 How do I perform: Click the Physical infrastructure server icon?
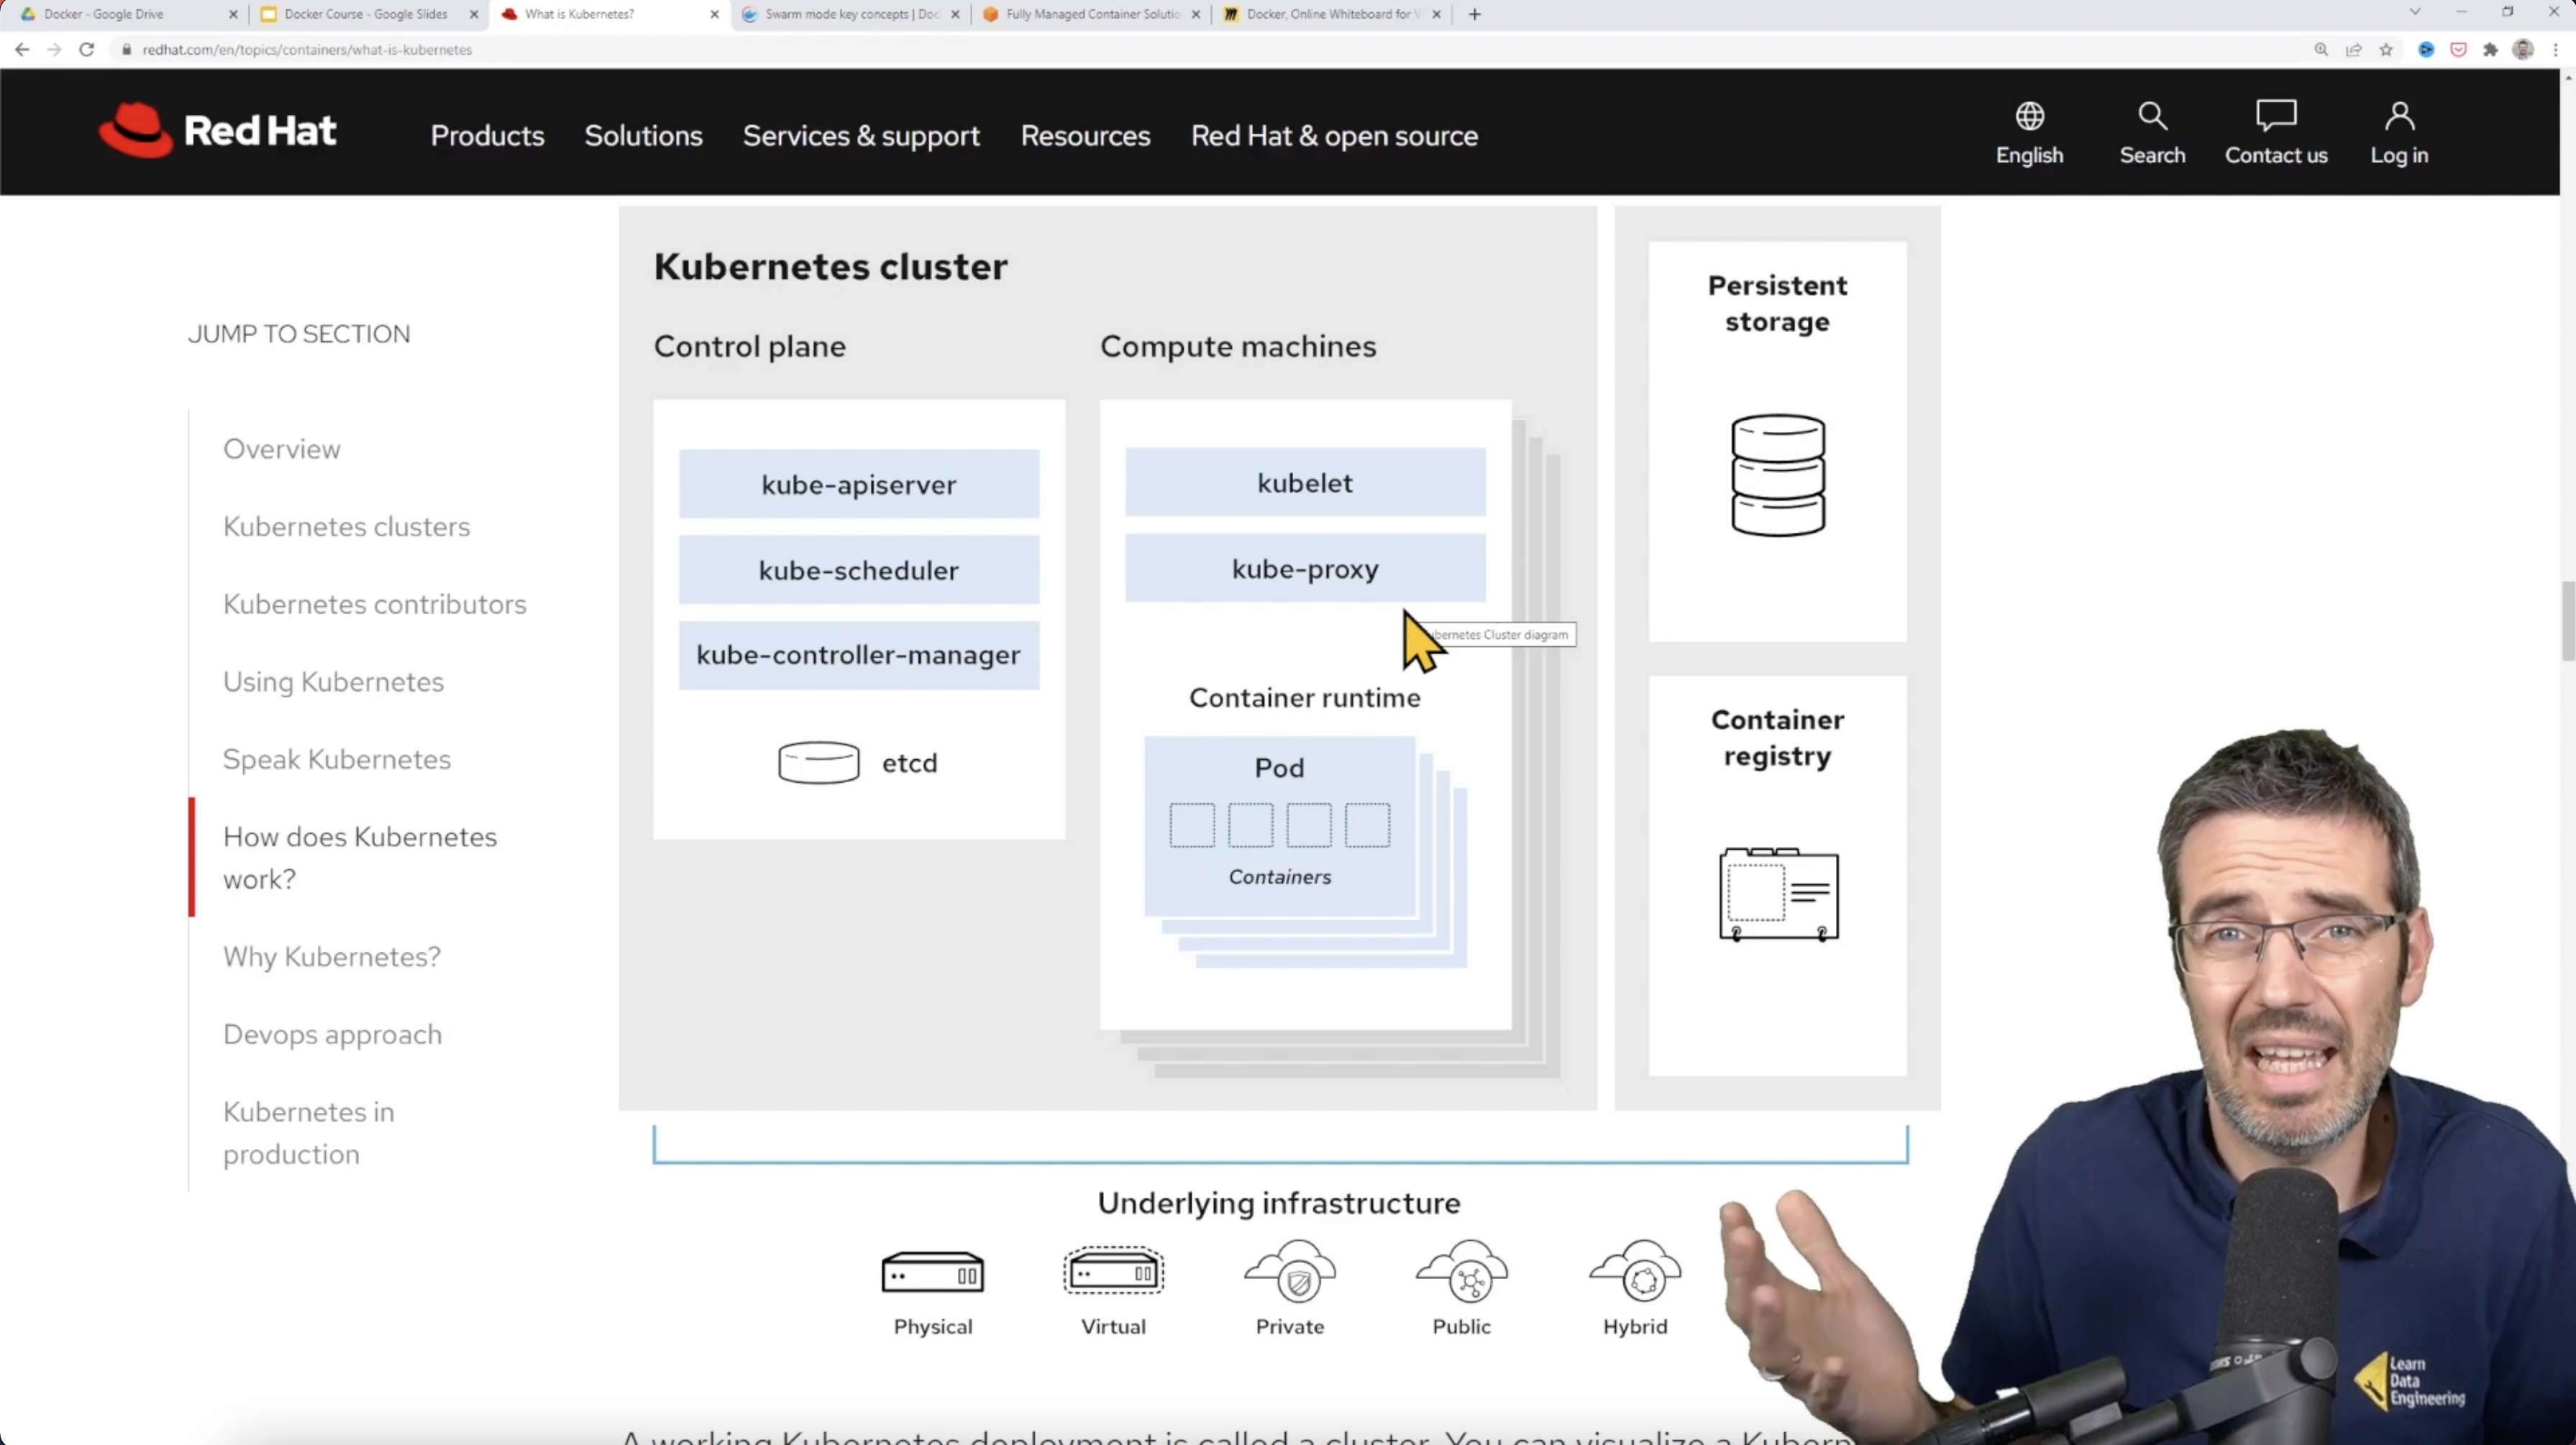[932, 1272]
